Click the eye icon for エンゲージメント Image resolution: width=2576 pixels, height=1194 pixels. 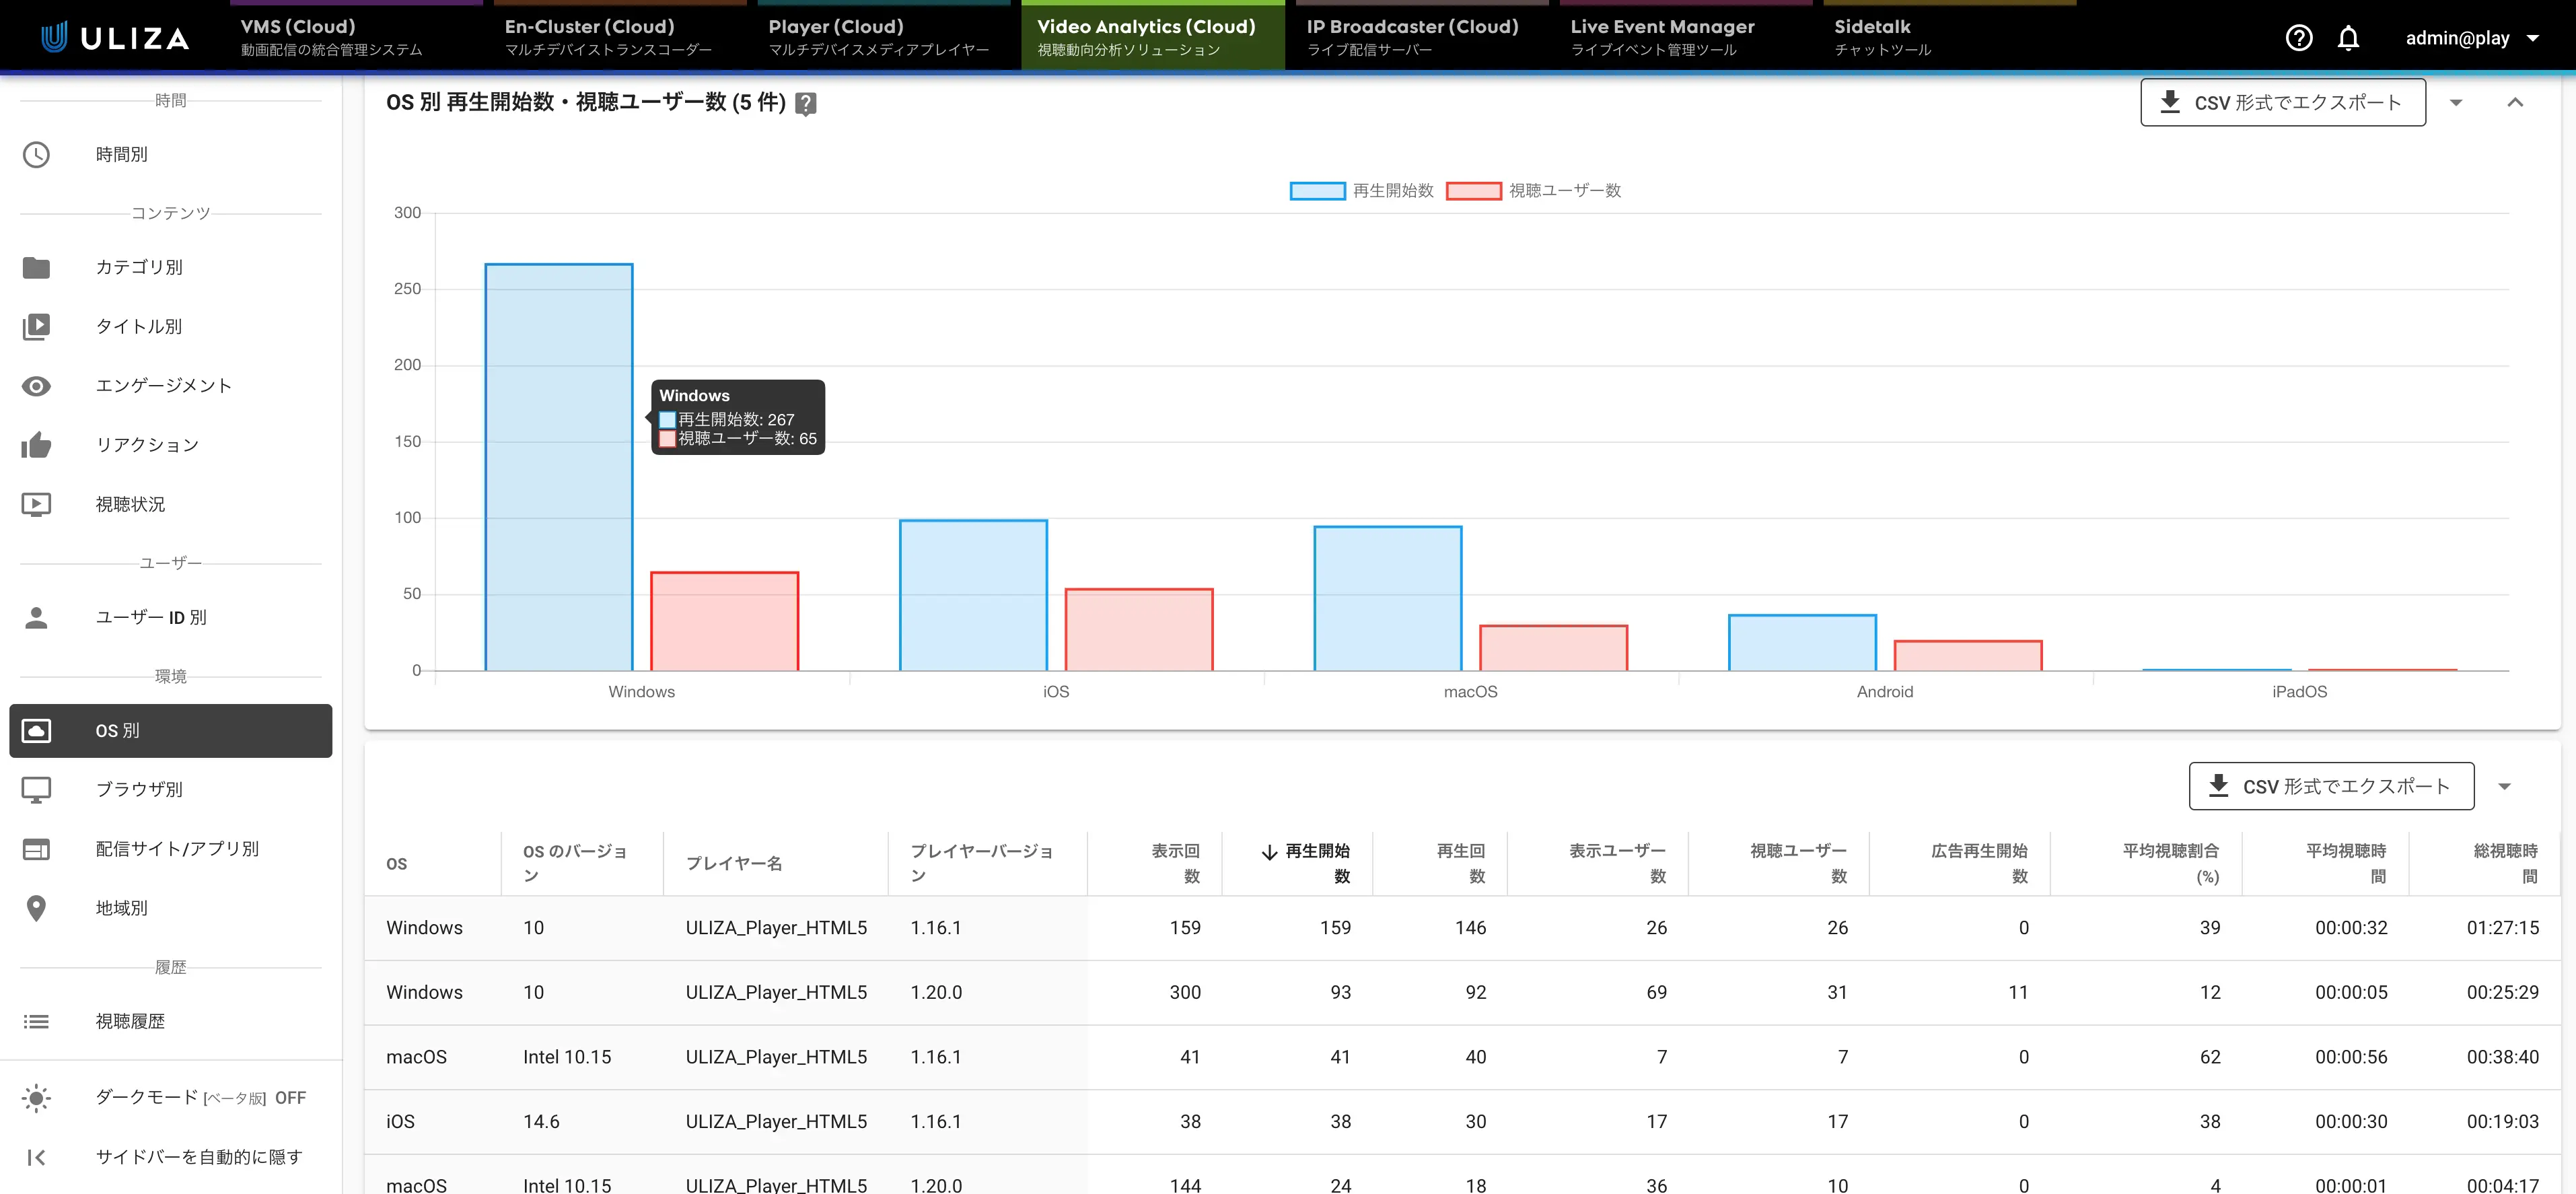point(36,386)
